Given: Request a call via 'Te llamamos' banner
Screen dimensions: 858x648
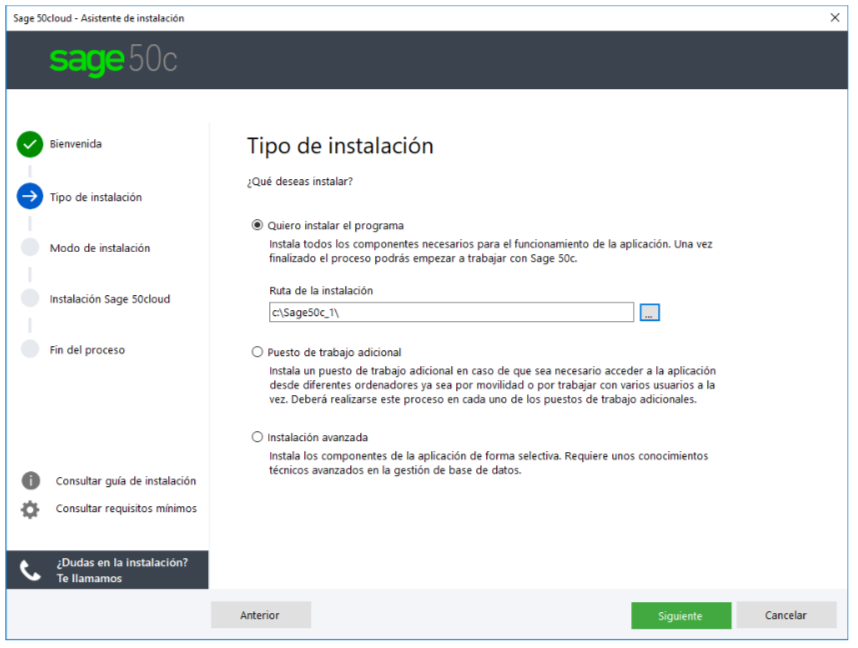Looking at the screenshot, I should (x=107, y=570).
